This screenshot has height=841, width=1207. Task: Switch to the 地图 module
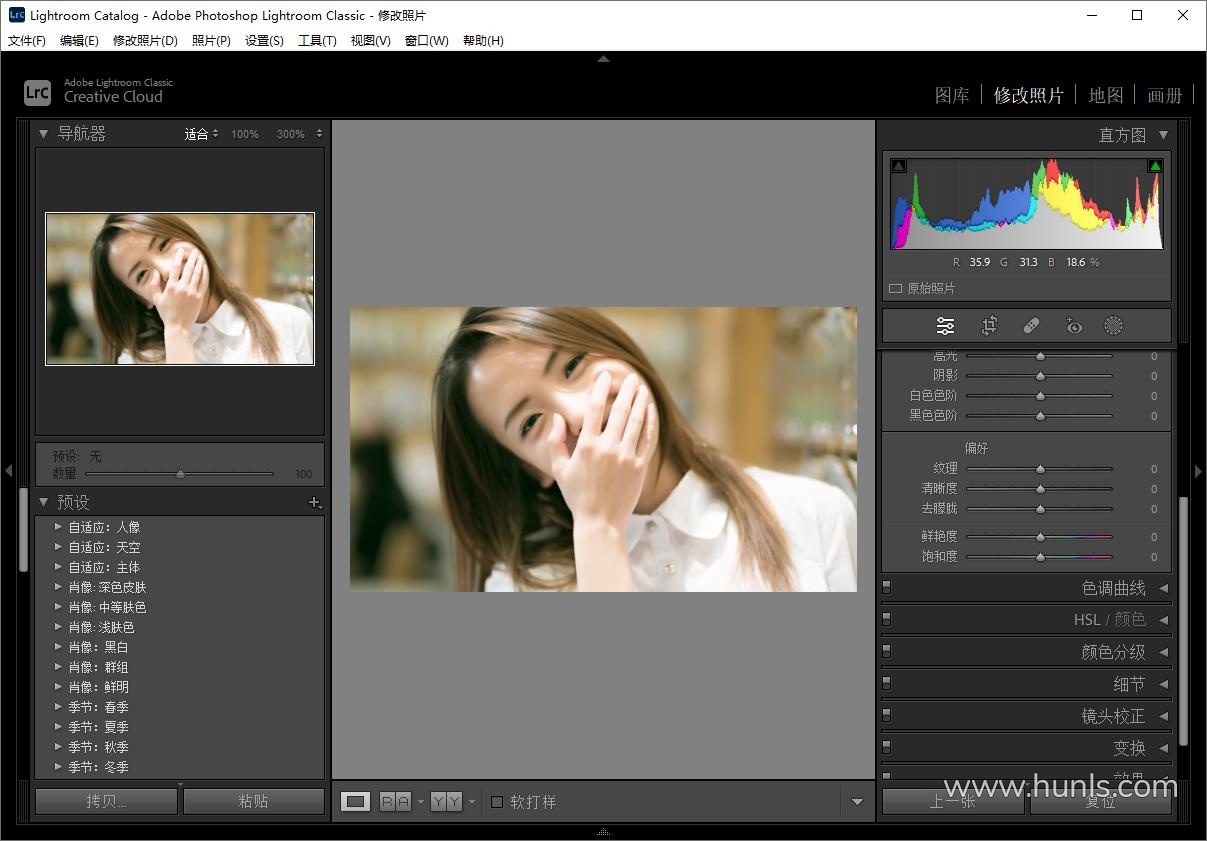pos(1105,95)
